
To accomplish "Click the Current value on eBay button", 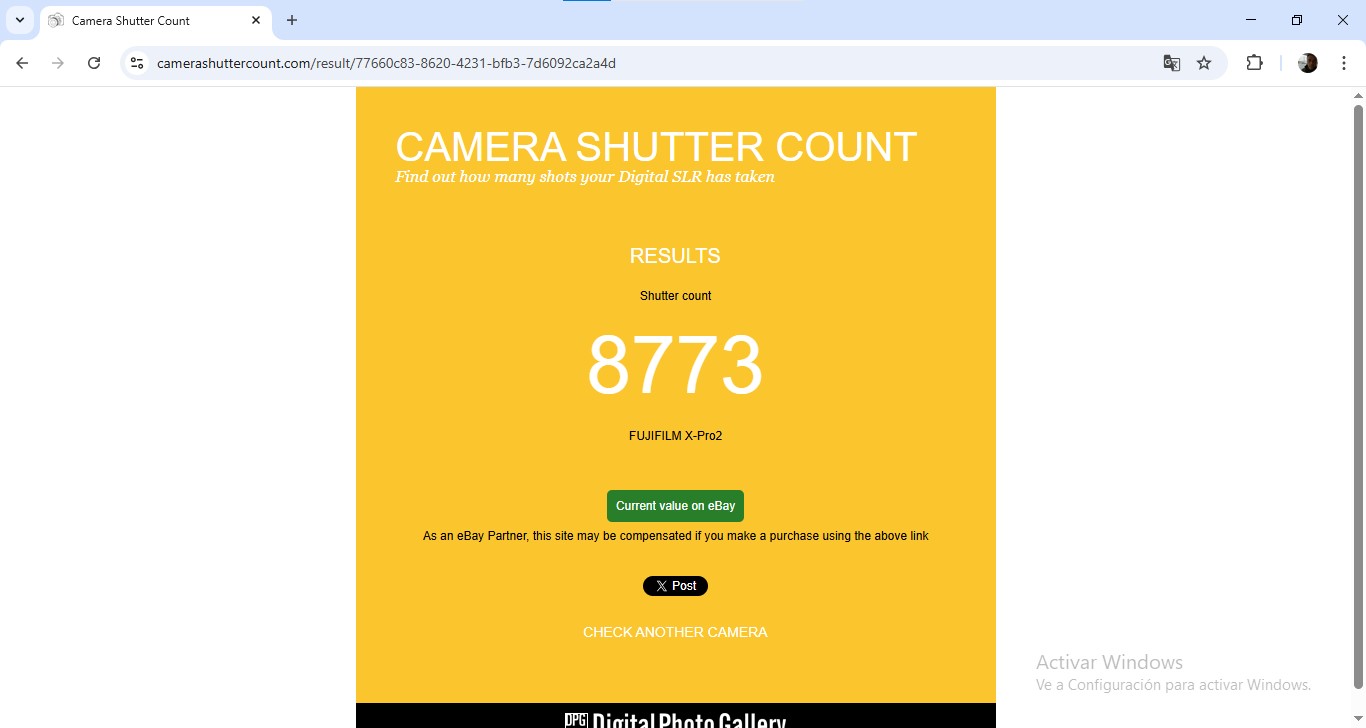I will (675, 506).
